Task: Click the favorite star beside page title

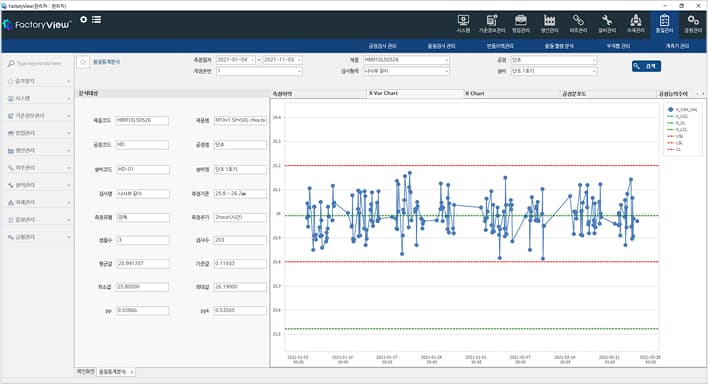Action: pyautogui.click(x=83, y=62)
